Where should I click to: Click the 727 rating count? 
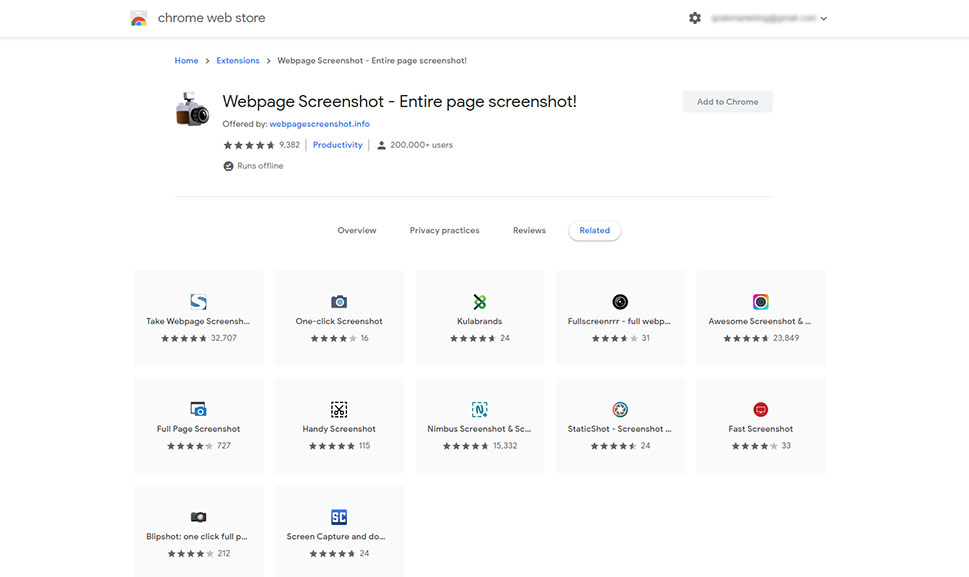(224, 446)
